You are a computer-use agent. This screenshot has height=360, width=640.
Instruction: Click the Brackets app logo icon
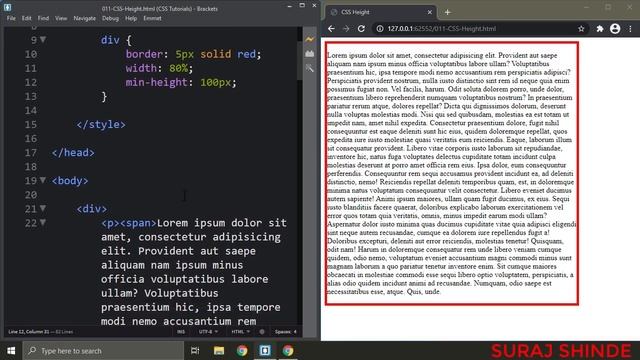point(7,7)
